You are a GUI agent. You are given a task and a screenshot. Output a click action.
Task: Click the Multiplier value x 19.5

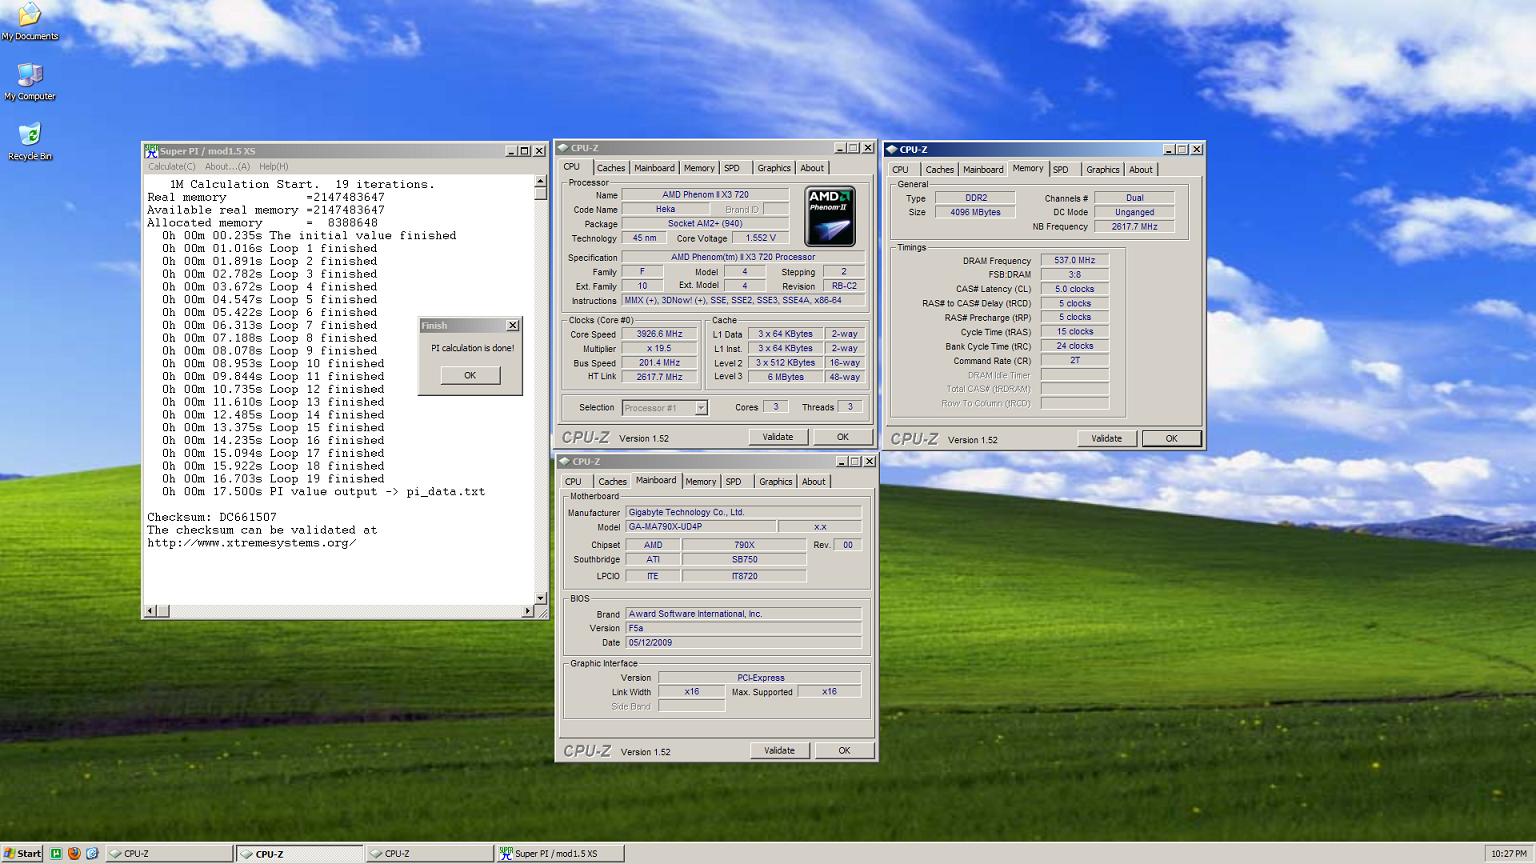click(x=659, y=349)
